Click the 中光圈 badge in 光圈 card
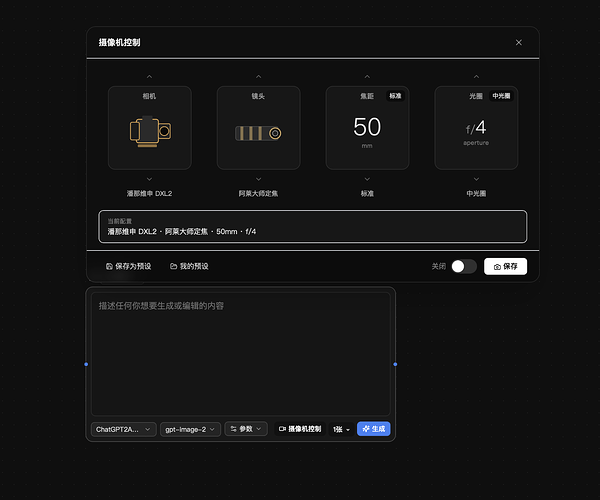 click(501, 96)
